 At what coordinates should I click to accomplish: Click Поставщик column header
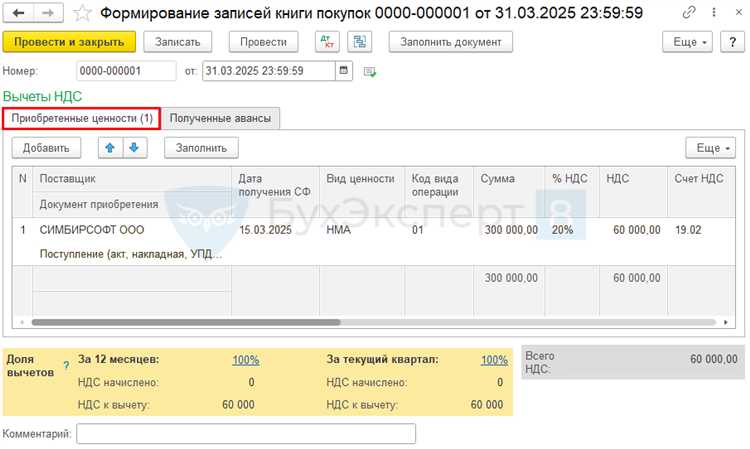click(132, 179)
